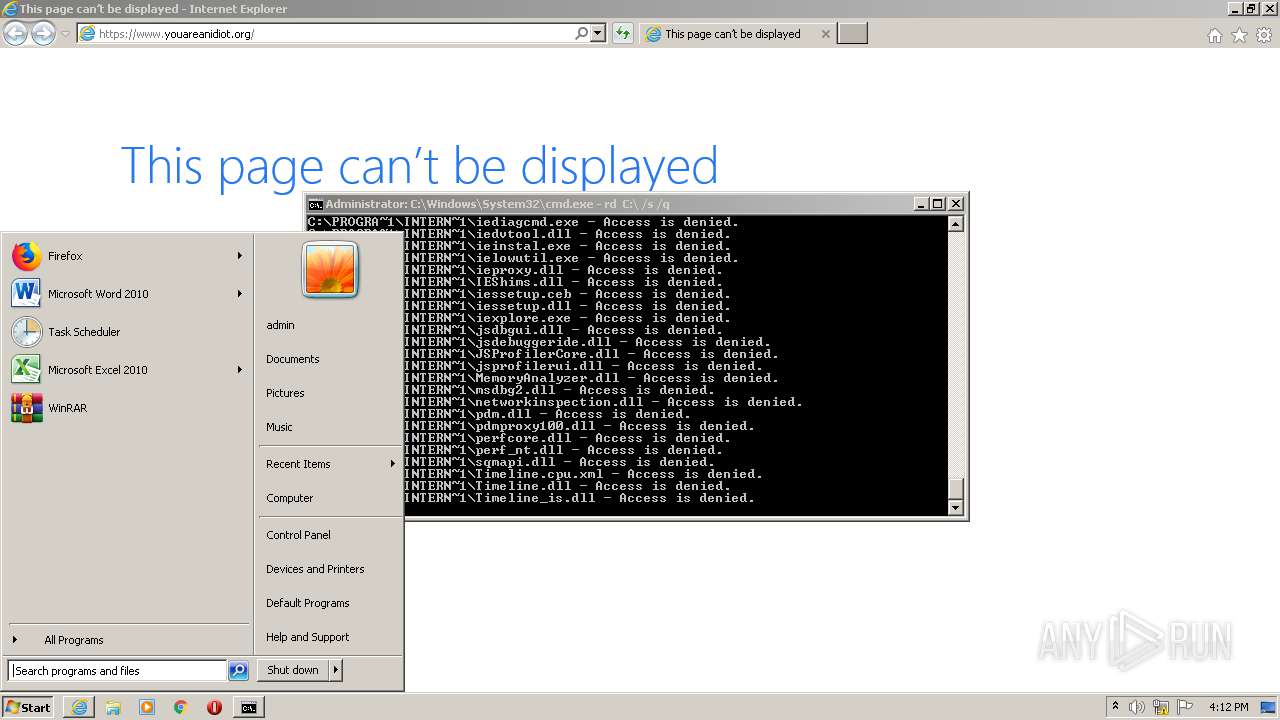1280x720 pixels.
Task: Open Windows Explorer from taskbar
Action: [x=113, y=707]
